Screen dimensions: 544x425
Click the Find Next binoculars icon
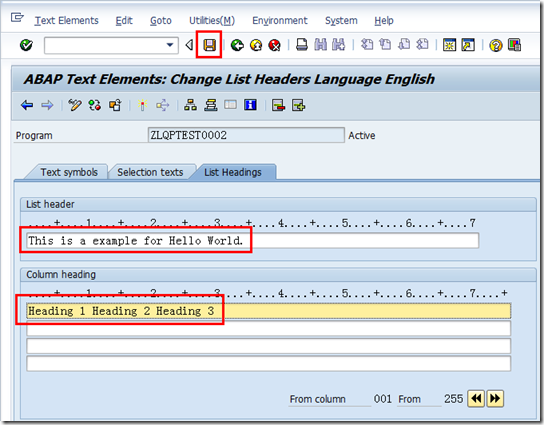(x=339, y=45)
